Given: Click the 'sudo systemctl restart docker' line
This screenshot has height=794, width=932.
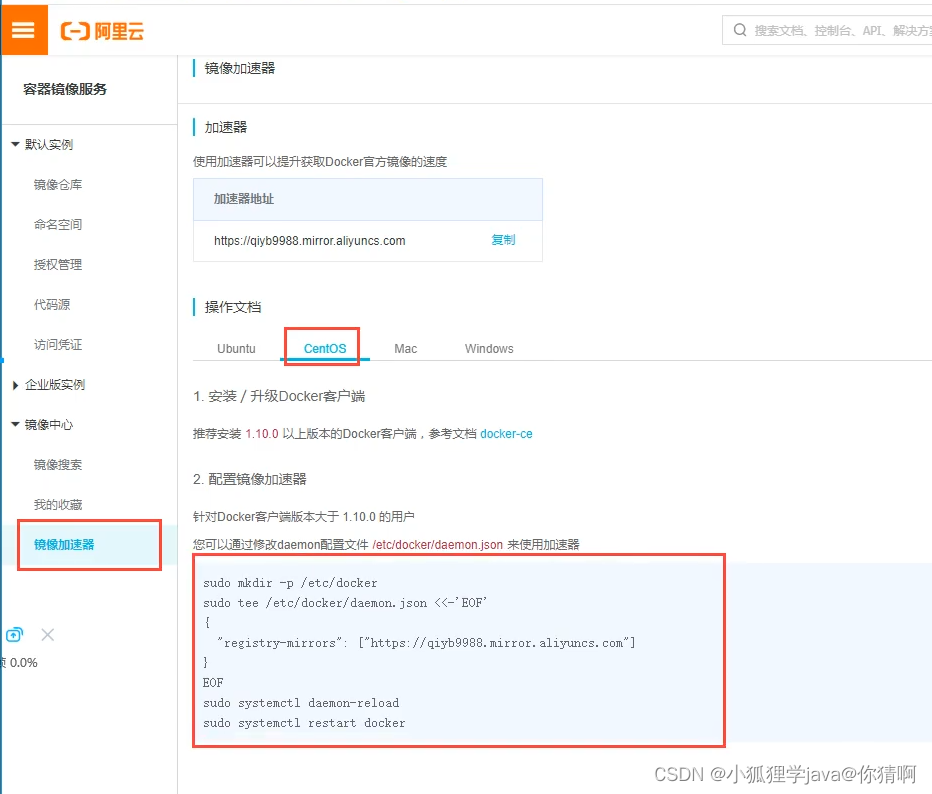Looking at the screenshot, I should click(304, 723).
